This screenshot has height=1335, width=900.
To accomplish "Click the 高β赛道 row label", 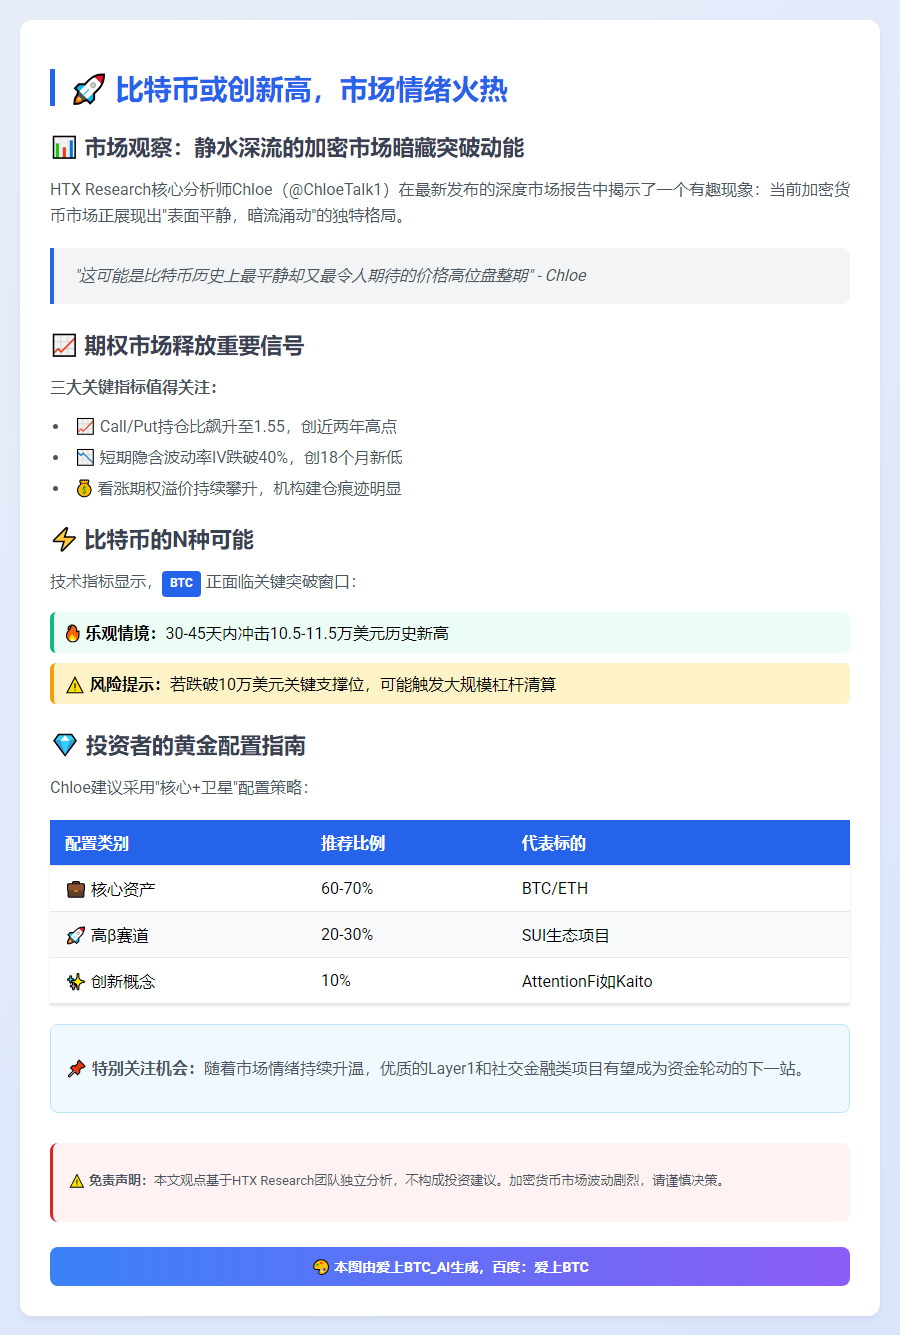I will point(120,935).
